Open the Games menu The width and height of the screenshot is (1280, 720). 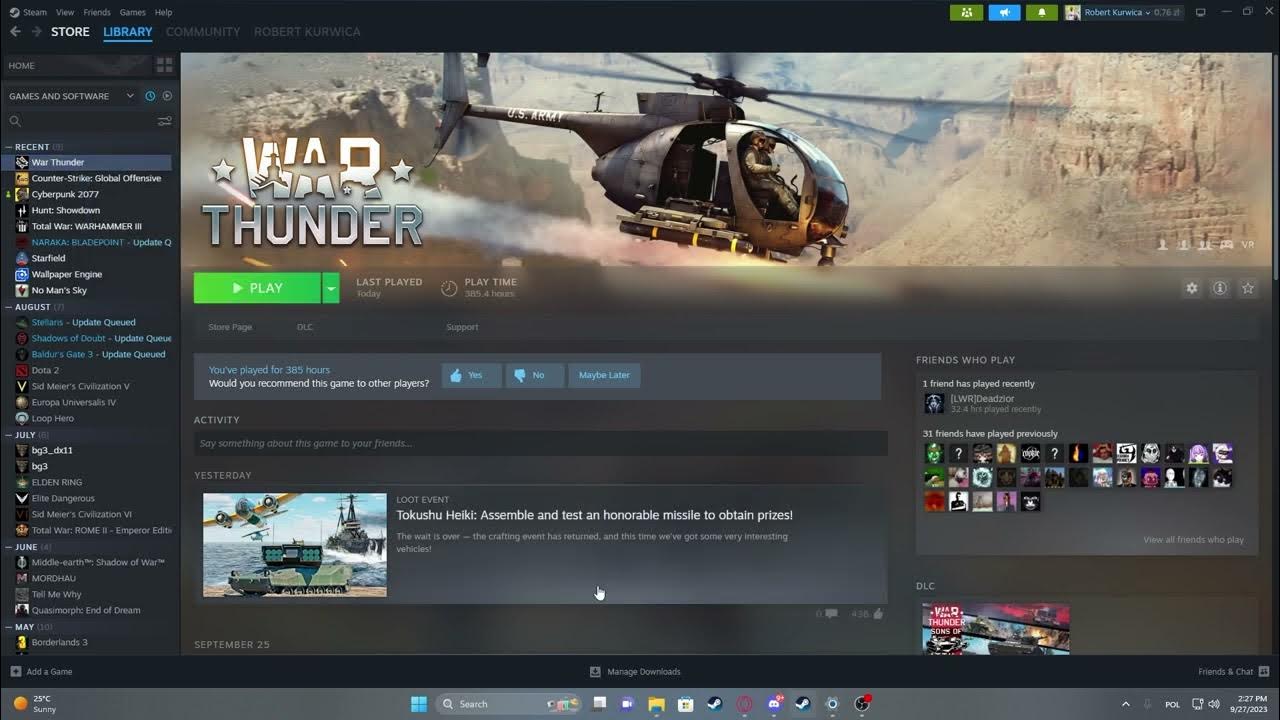pyautogui.click(x=132, y=12)
